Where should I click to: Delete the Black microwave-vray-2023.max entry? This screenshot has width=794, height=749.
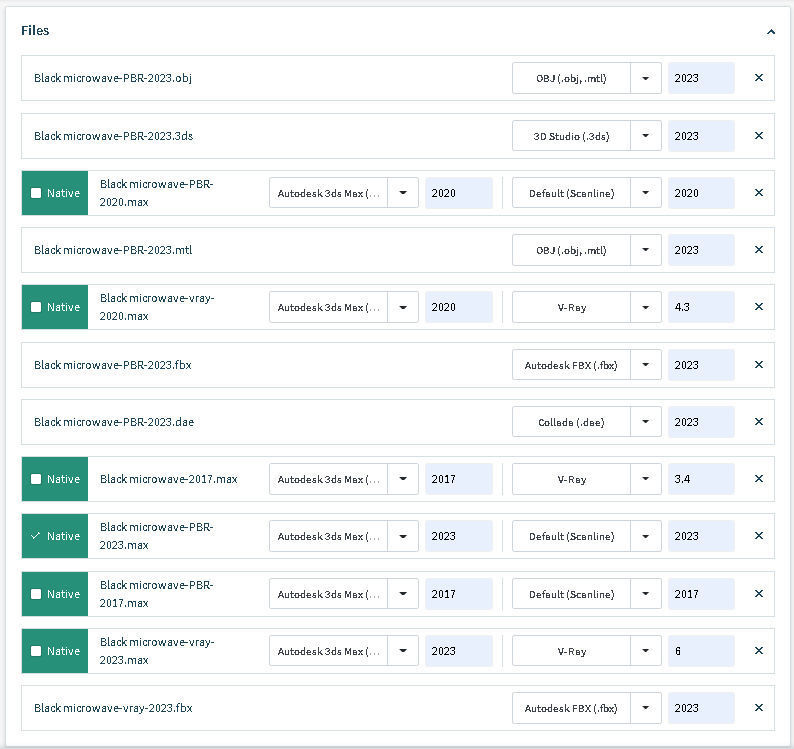[x=758, y=651]
